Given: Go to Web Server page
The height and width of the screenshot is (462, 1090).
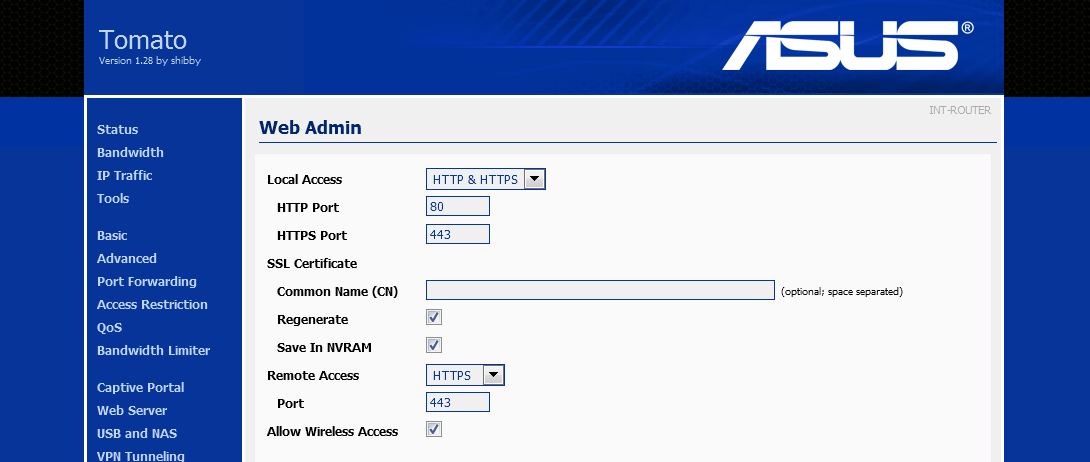Looking at the screenshot, I should [x=132, y=411].
